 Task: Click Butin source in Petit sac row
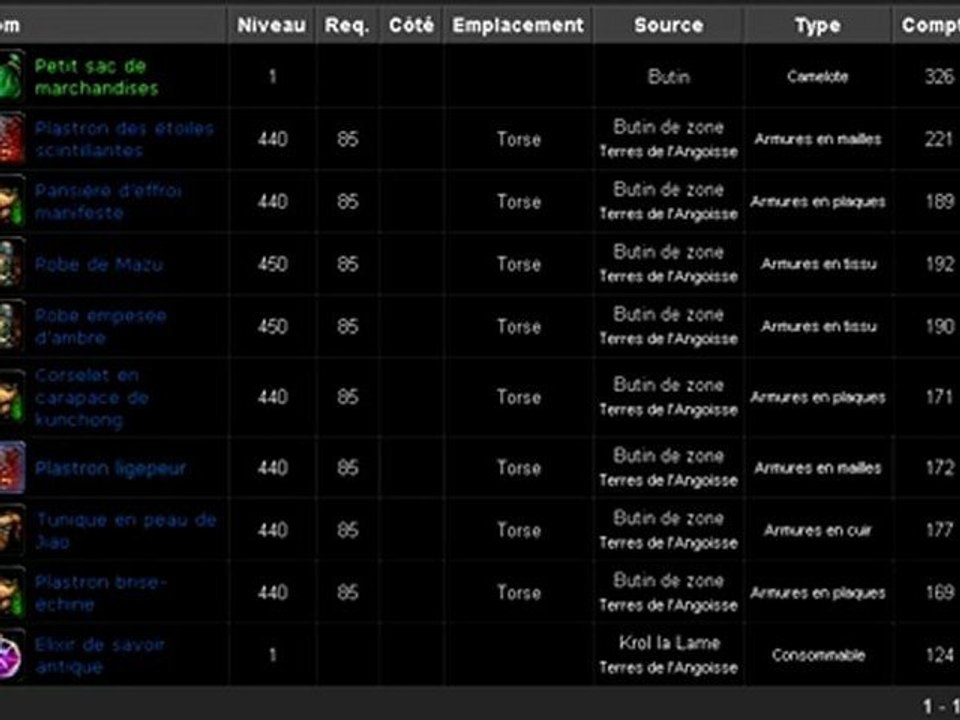pos(669,77)
